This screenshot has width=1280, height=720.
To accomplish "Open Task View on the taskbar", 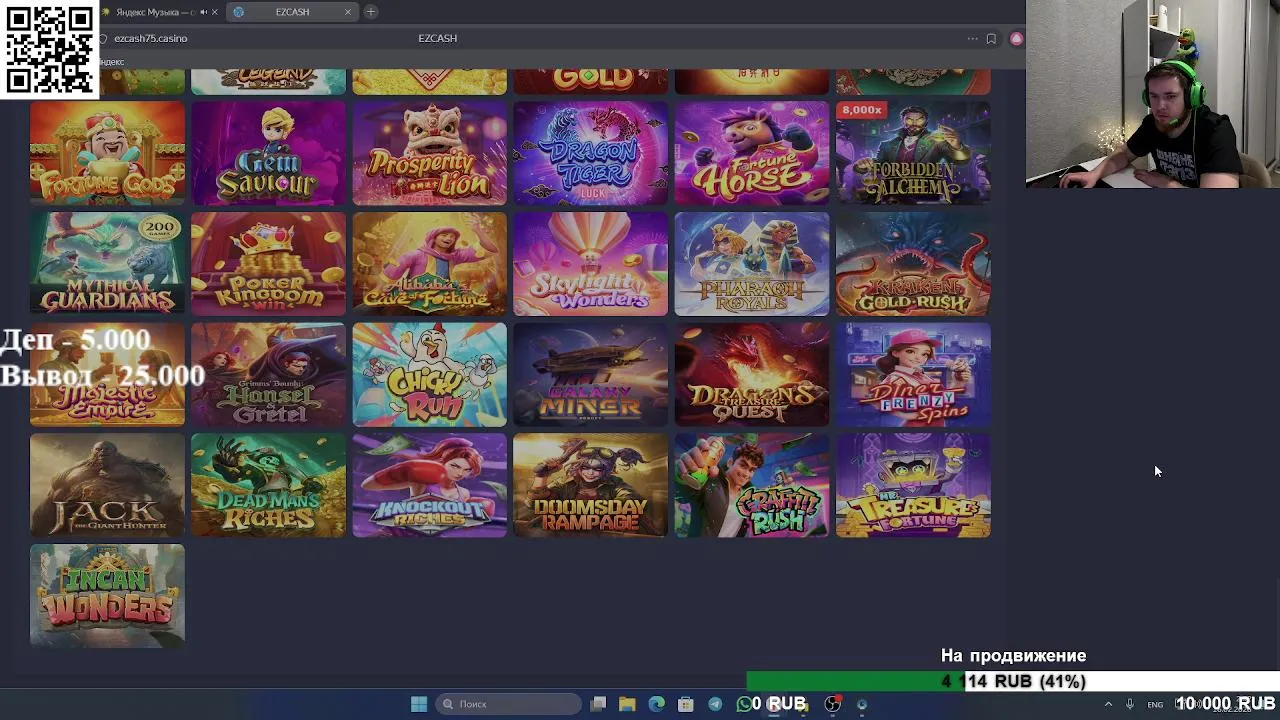I will click(x=598, y=704).
